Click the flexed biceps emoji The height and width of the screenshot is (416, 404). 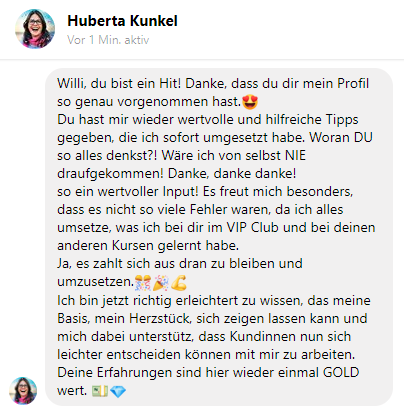coord(179,282)
